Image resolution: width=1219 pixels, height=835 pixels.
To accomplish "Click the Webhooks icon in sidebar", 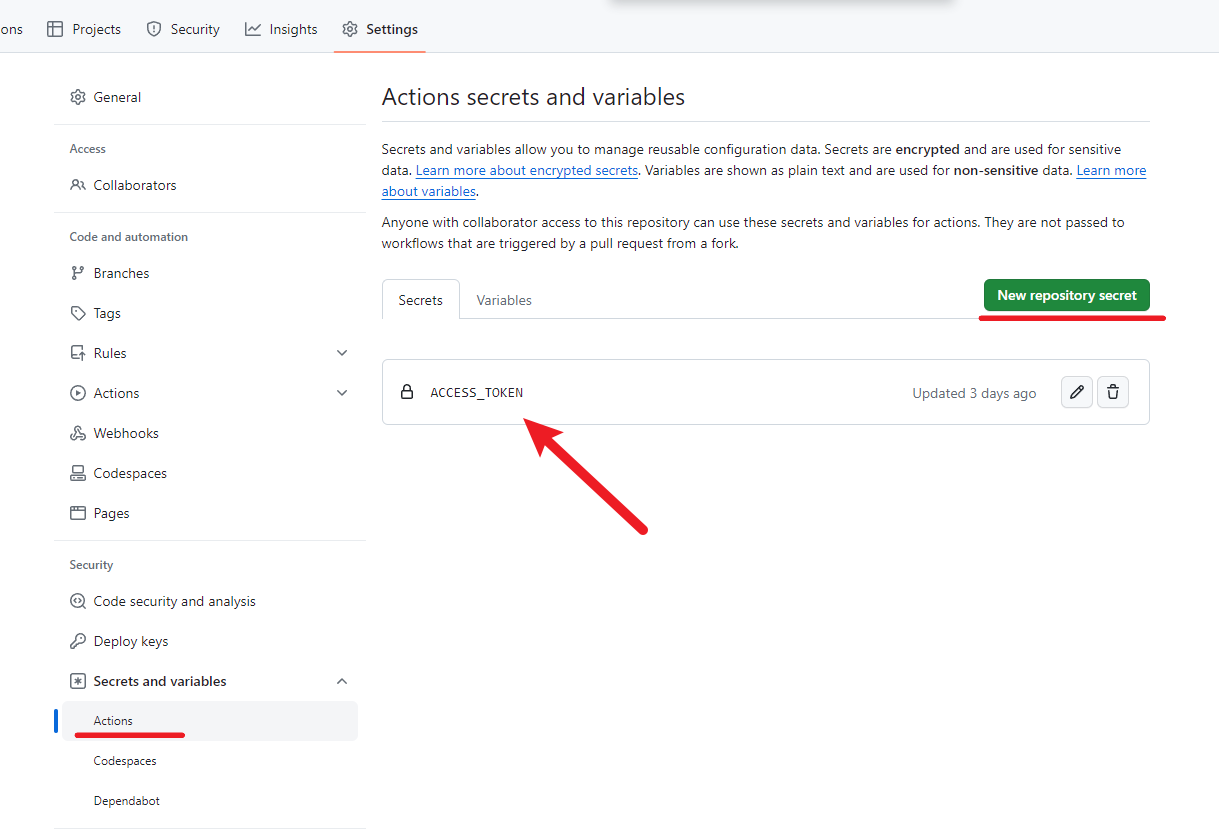I will coord(78,433).
